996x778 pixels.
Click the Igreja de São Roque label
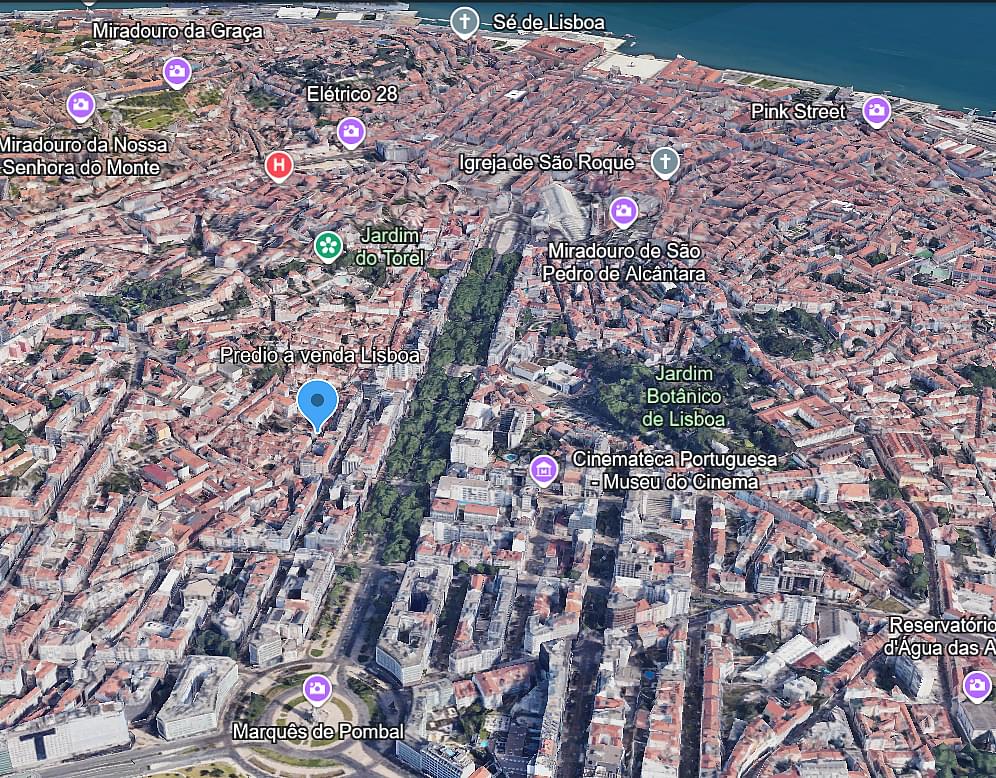click(x=546, y=163)
